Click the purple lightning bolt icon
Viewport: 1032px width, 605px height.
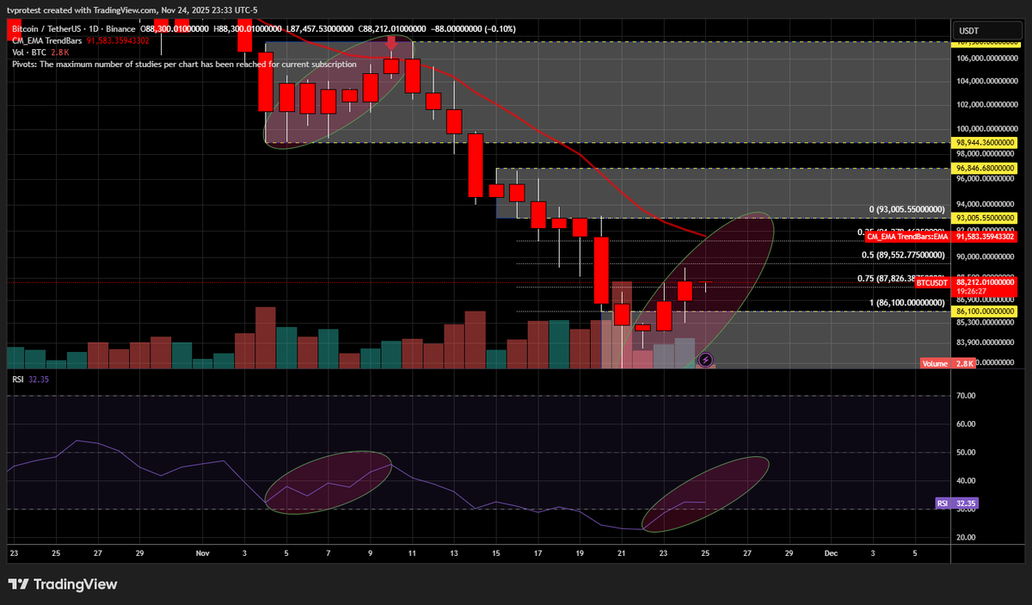[704, 359]
